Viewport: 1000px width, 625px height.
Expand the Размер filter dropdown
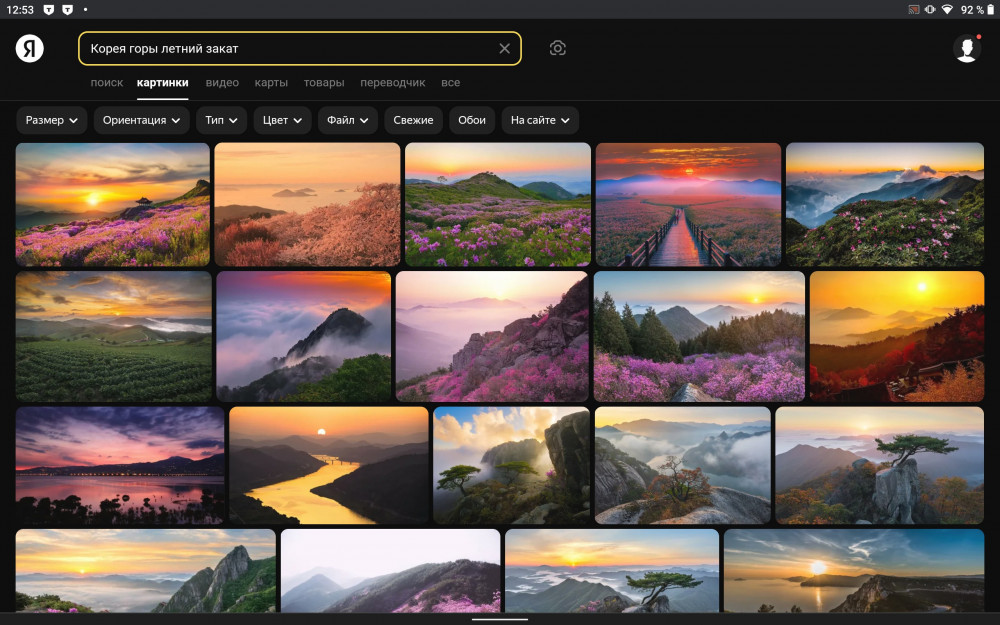tap(52, 120)
